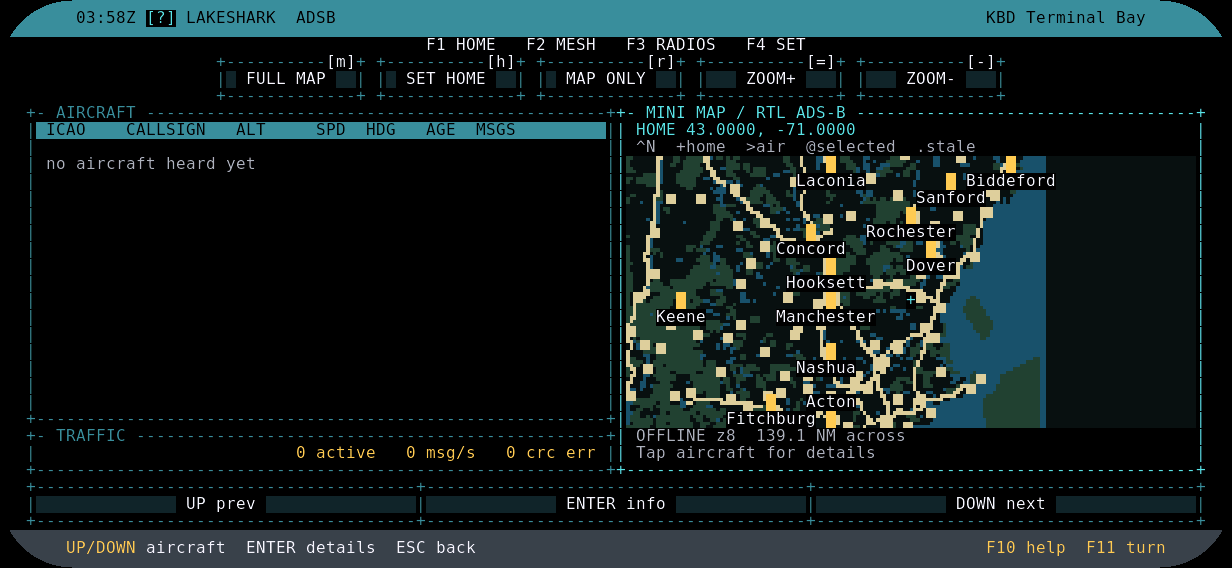
Task: Click the KBD Terminal Bay label
Action: (1066, 18)
